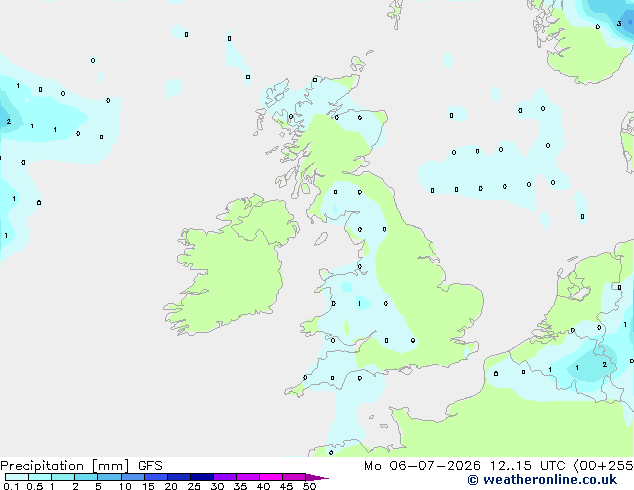Click the '0.5' legend scale value
634x490 pixels.
[35, 486]
